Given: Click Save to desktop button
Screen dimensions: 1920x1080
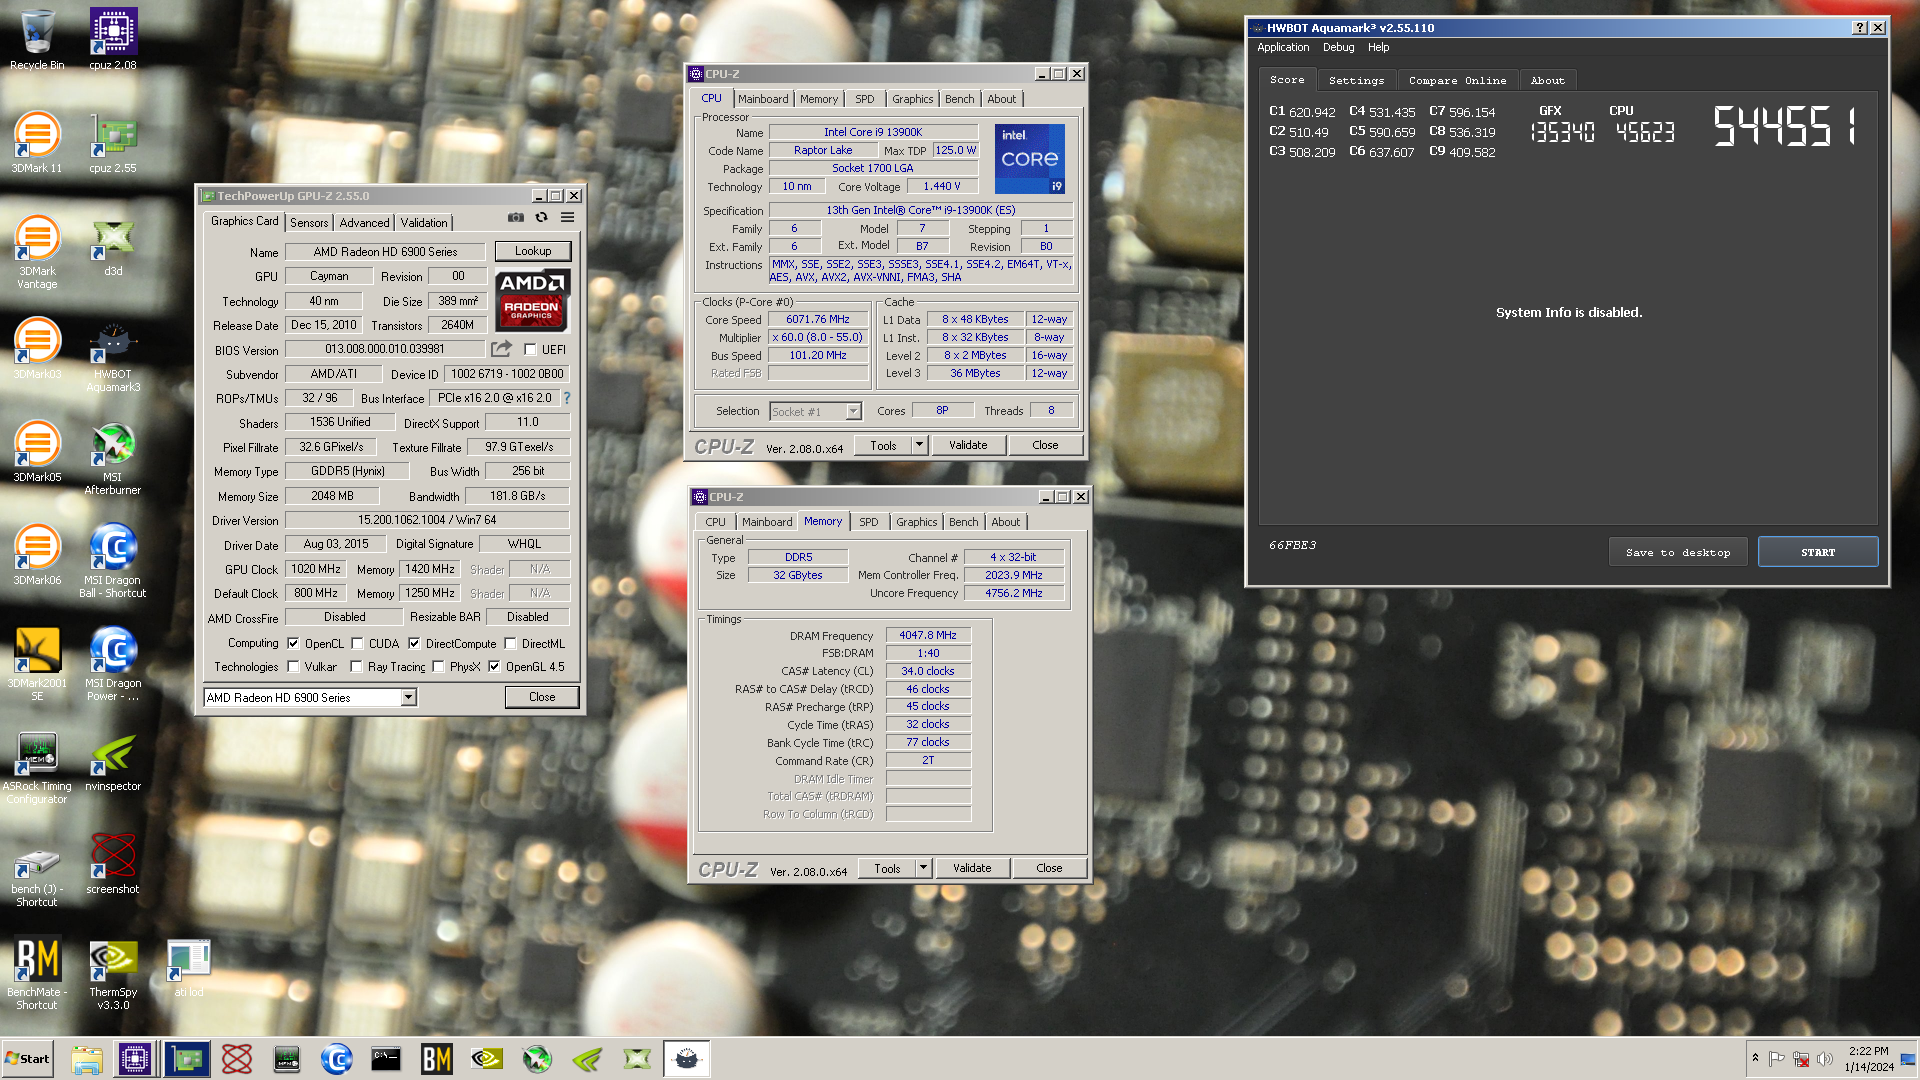Looking at the screenshot, I should (1678, 552).
